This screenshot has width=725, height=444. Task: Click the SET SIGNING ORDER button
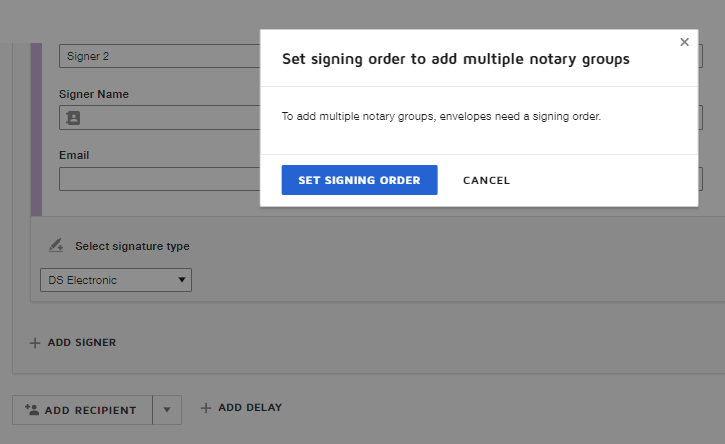[x=359, y=180]
